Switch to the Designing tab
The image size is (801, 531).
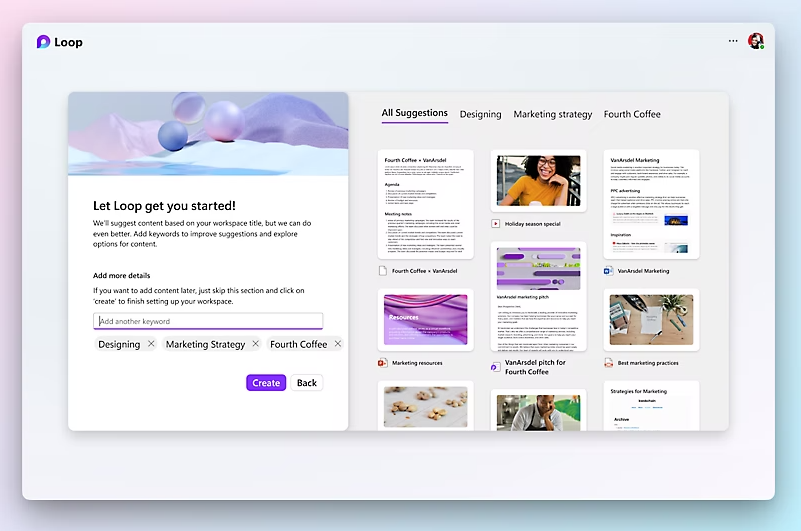(481, 114)
